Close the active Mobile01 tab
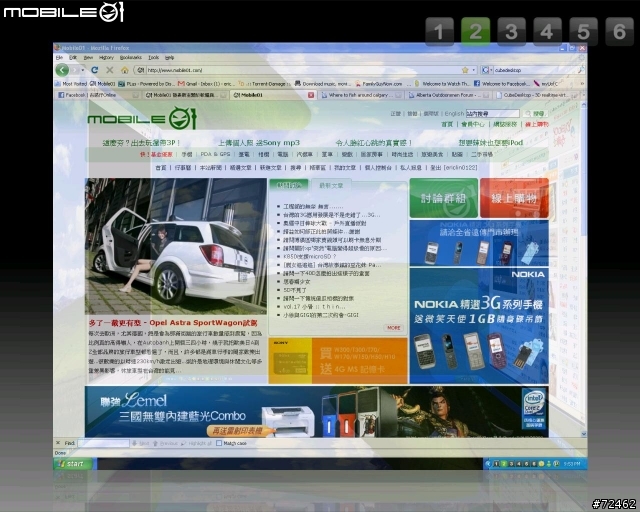 pos(311,95)
